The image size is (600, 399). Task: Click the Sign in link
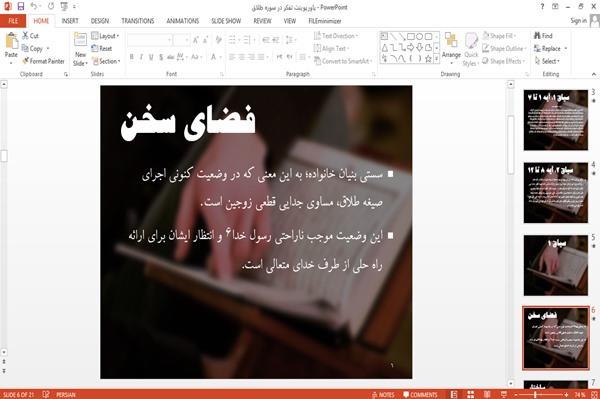click(x=578, y=21)
